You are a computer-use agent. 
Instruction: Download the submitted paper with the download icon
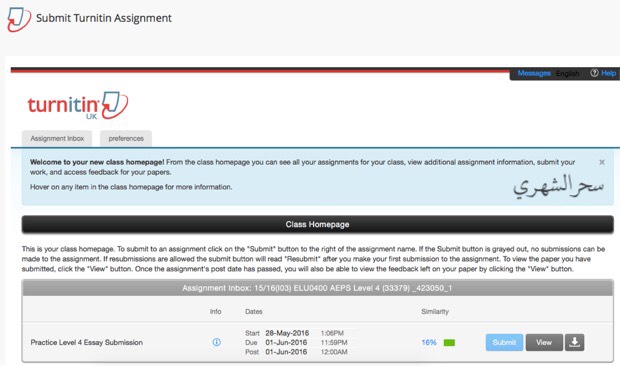tap(575, 342)
